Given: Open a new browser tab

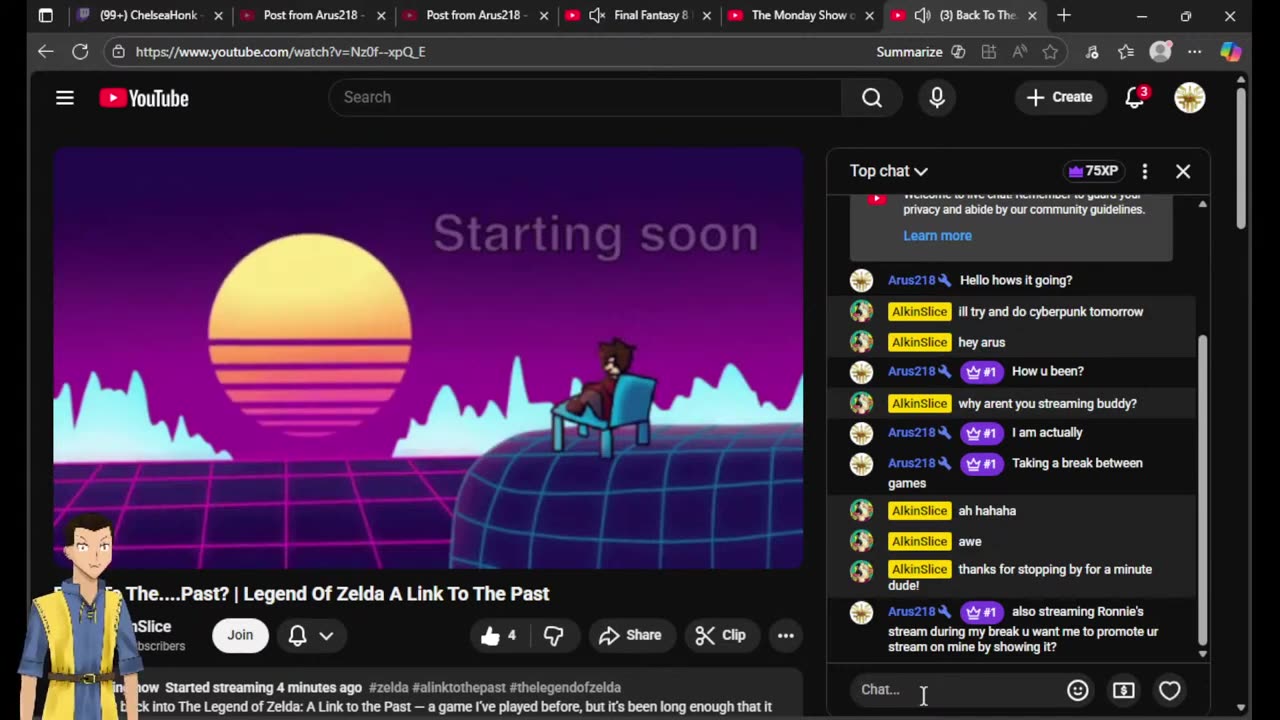Looking at the screenshot, I should click(x=1064, y=15).
